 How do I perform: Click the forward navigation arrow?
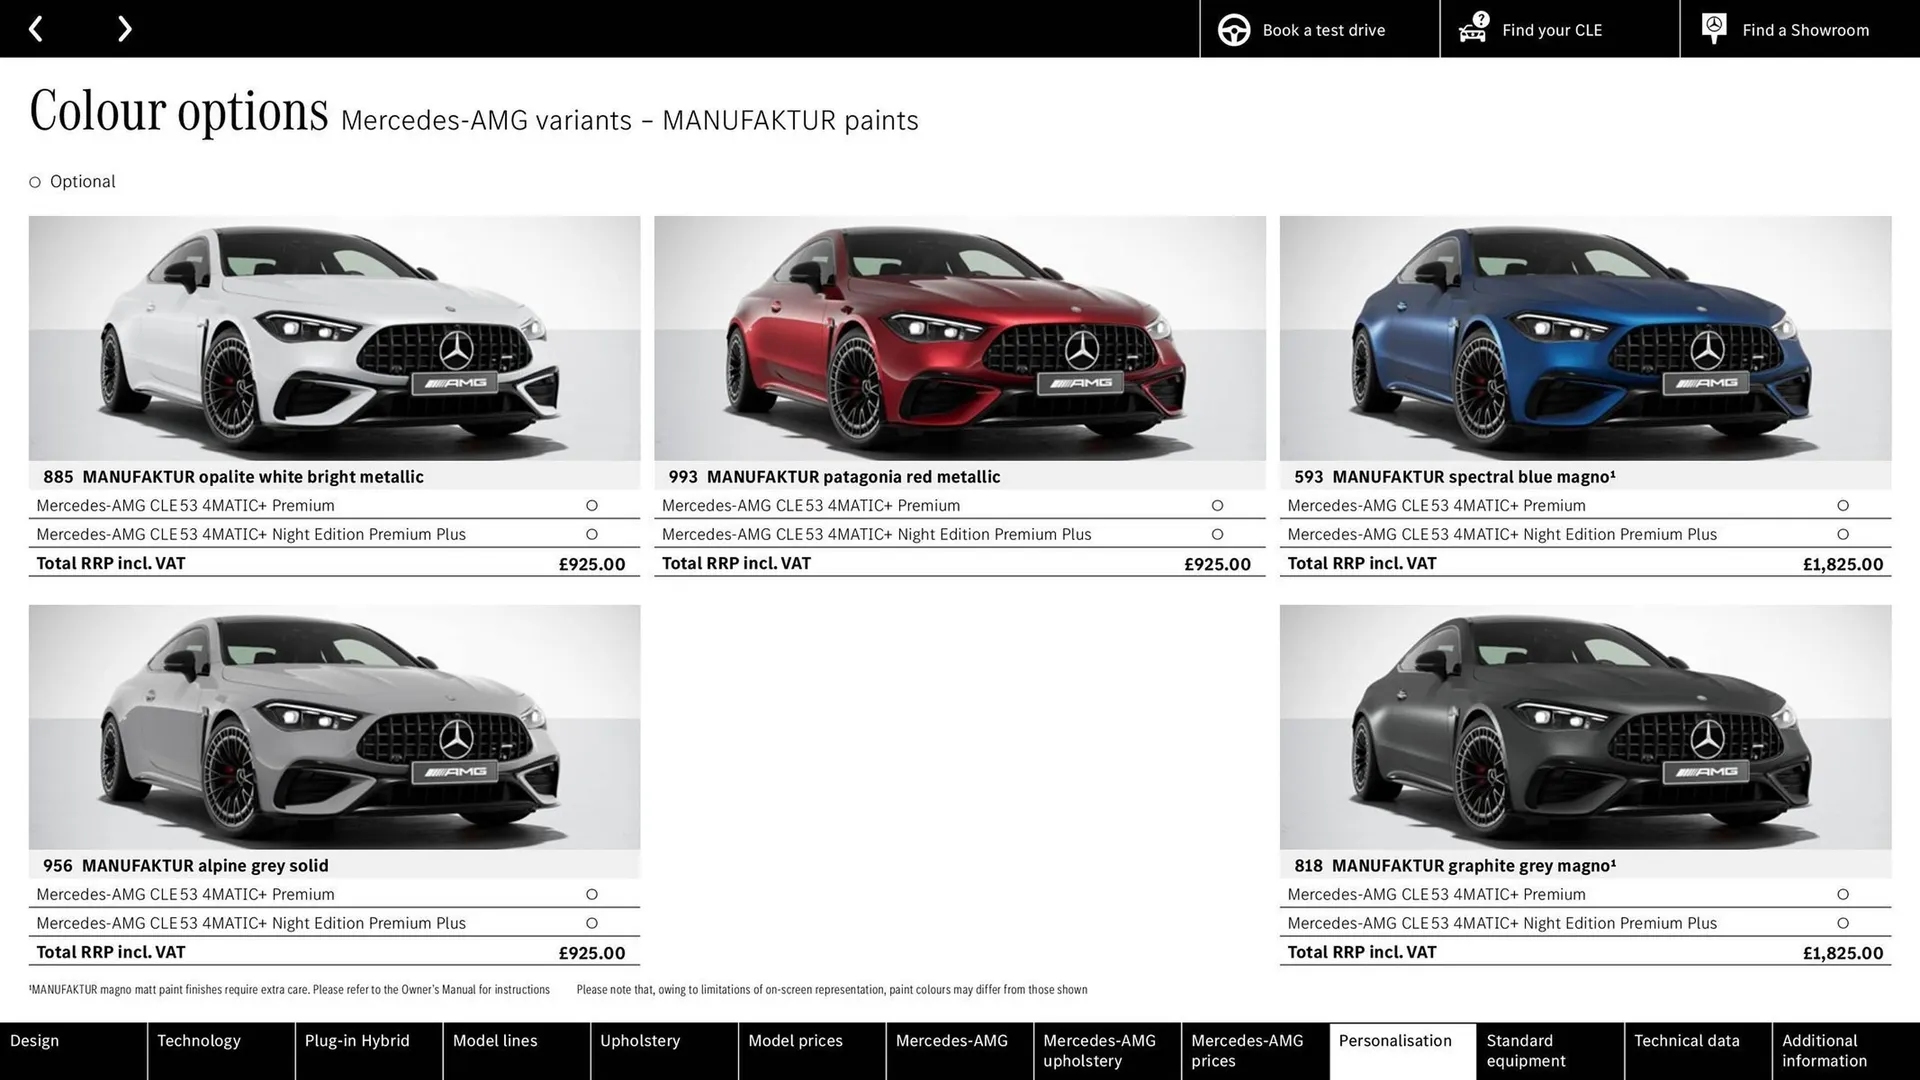point(124,28)
